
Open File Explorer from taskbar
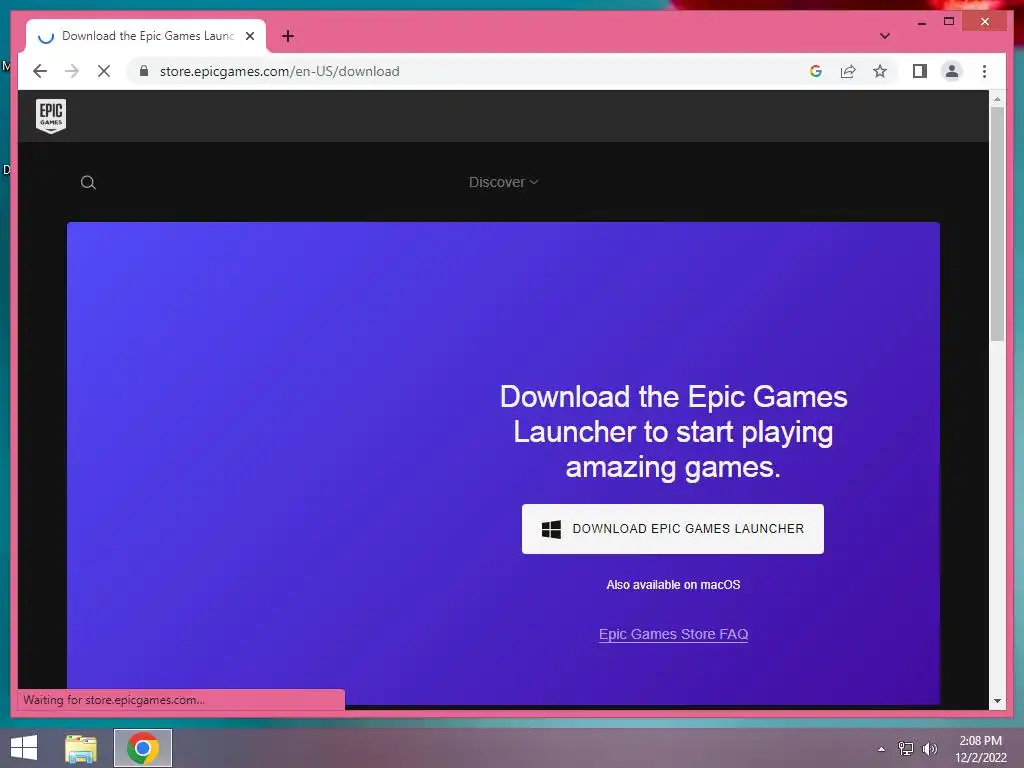pos(81,748)
